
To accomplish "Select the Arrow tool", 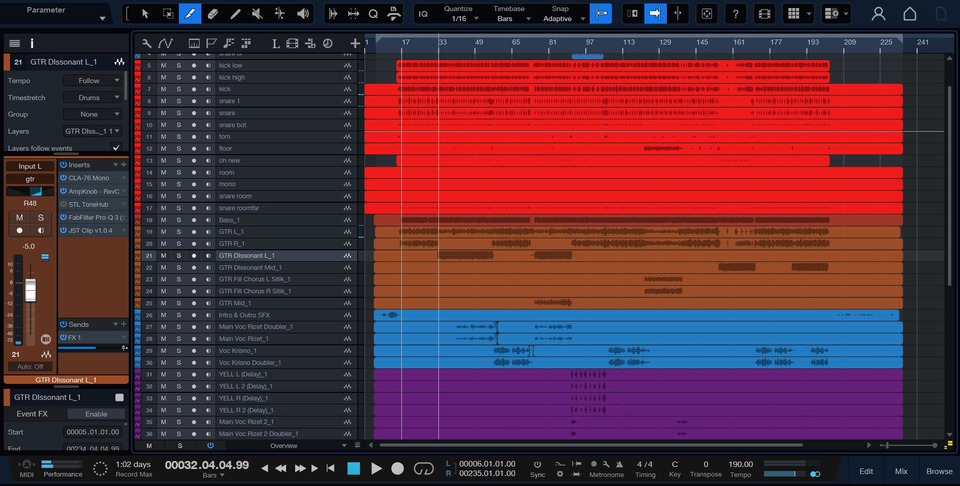I will click(x=145, y=13).
